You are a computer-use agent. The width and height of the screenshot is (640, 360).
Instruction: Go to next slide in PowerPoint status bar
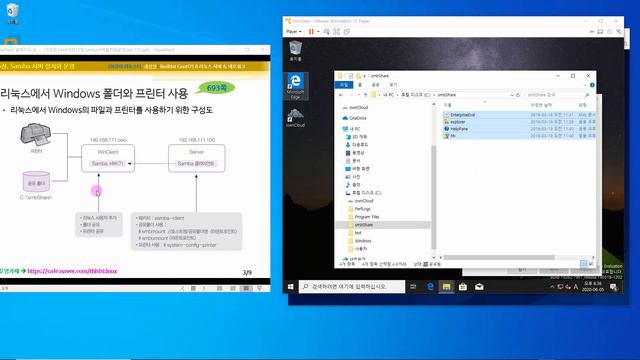pos(204,288)
